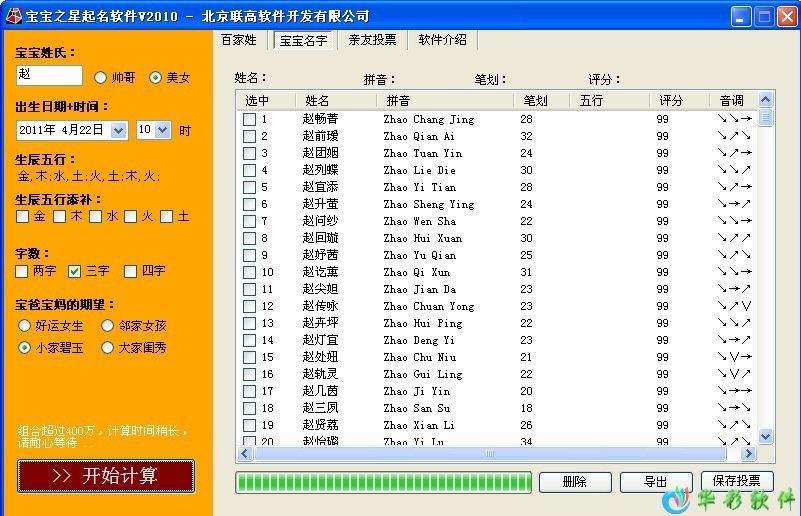Minimize the 宝宝之星 window
Viewport: 801px width, 516px height.
click(741, 17)
